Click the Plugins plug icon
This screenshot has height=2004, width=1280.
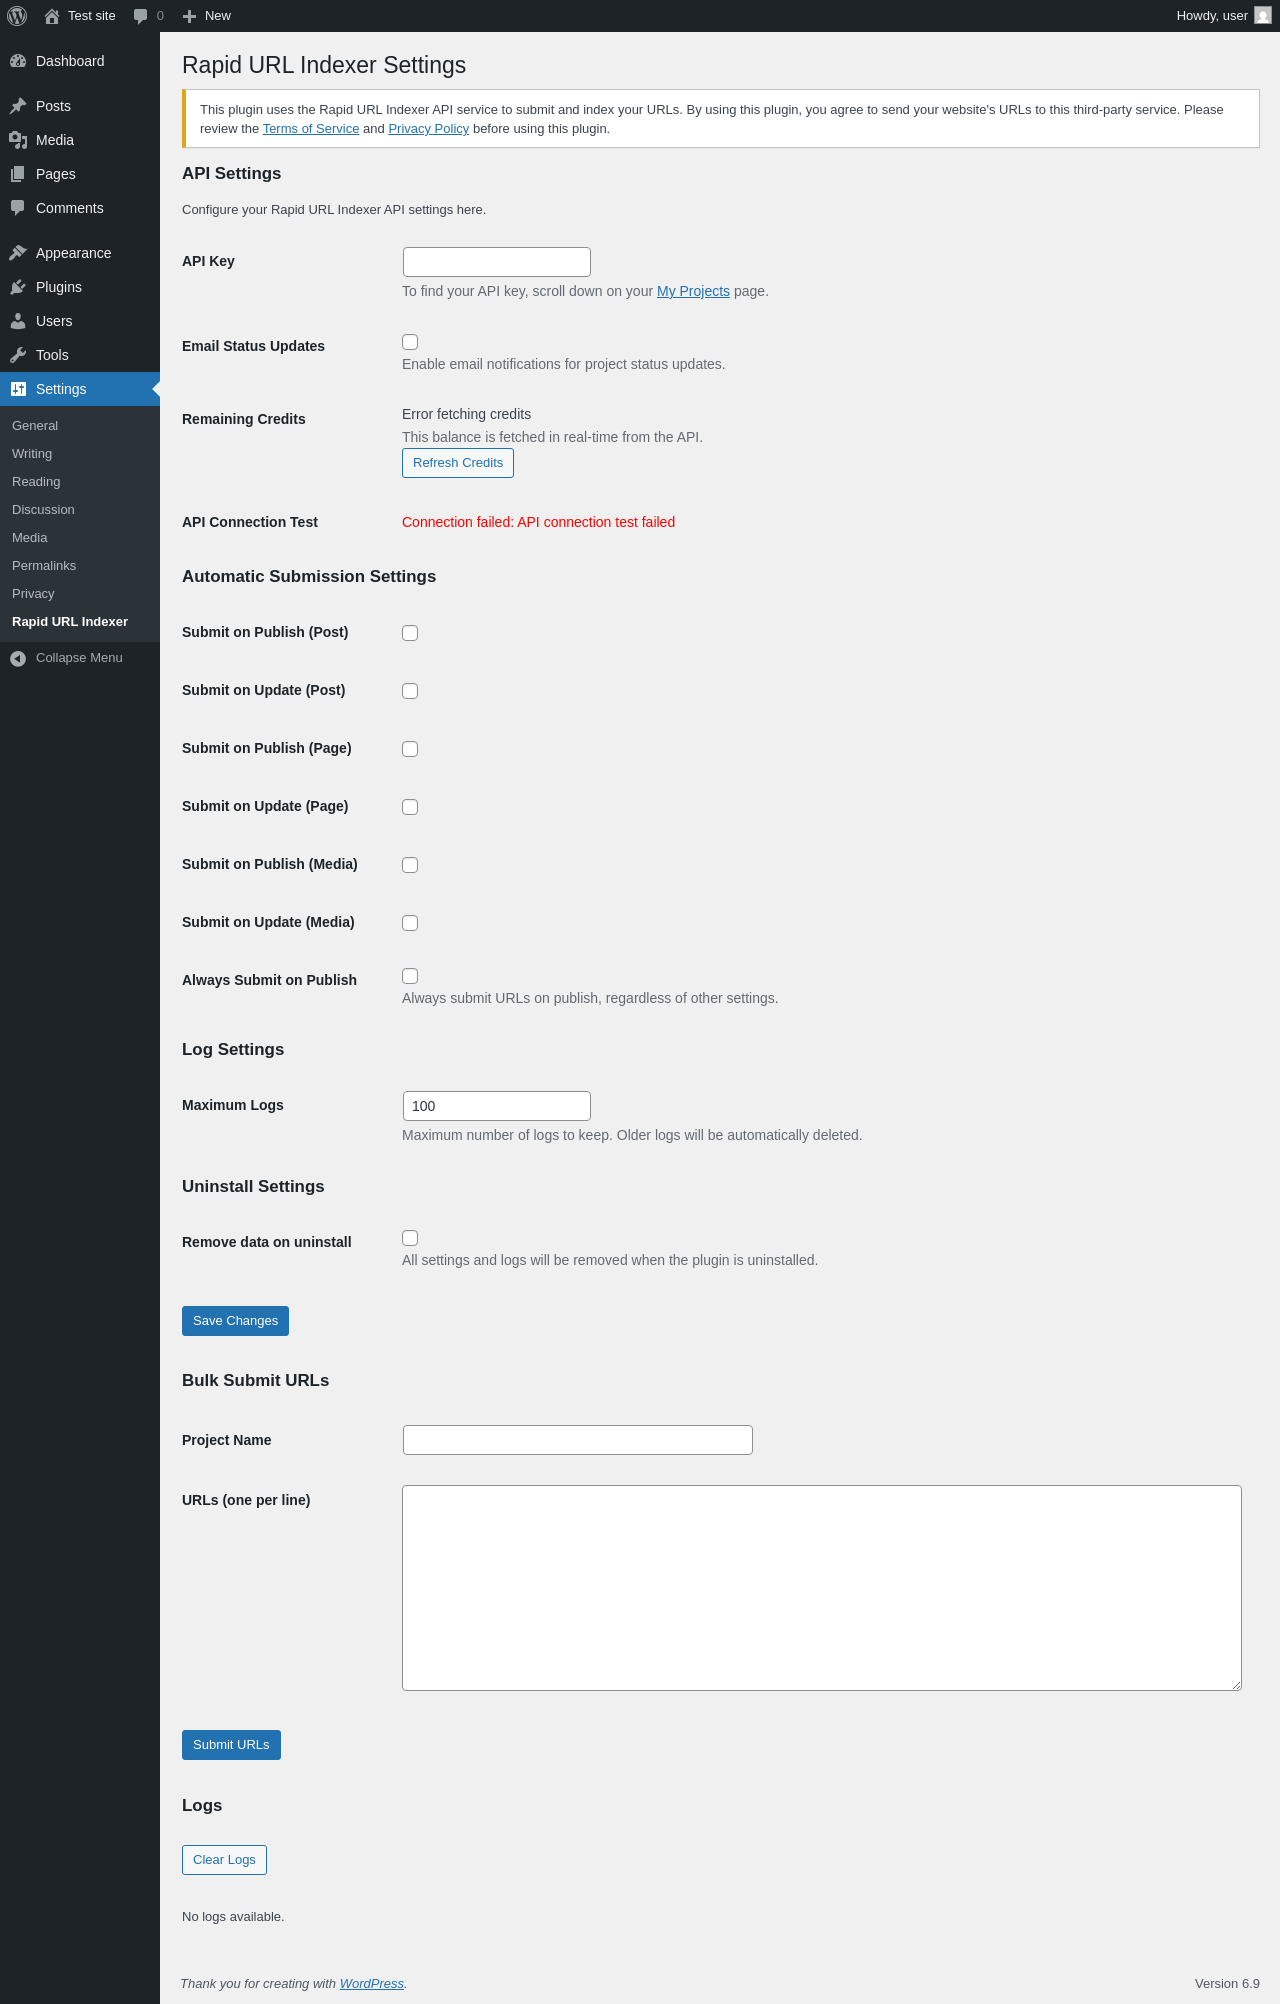coord(18,287)
